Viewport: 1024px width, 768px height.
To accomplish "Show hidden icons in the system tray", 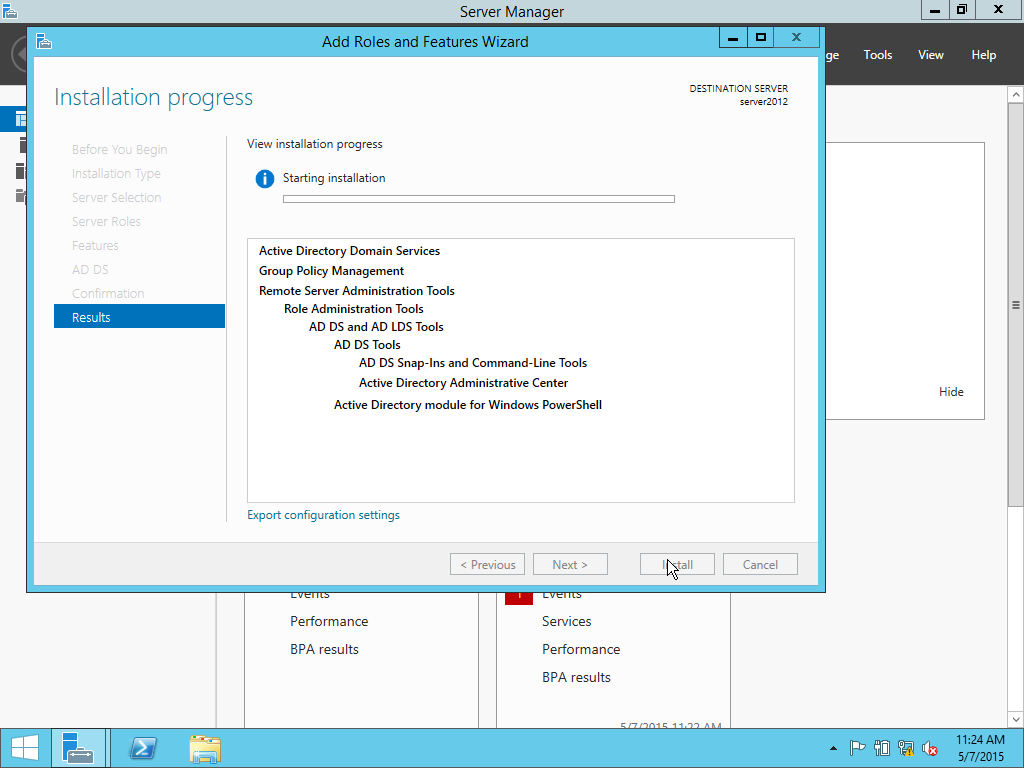I will (x=833, y=747).
